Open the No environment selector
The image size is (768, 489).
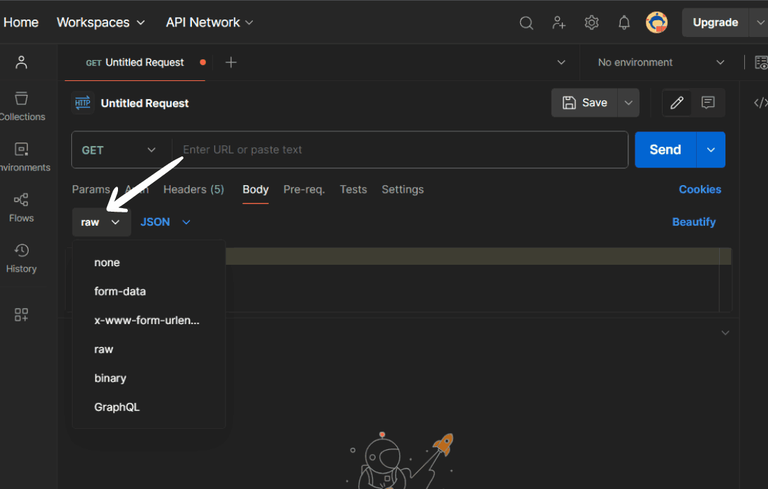coord(660,63)
